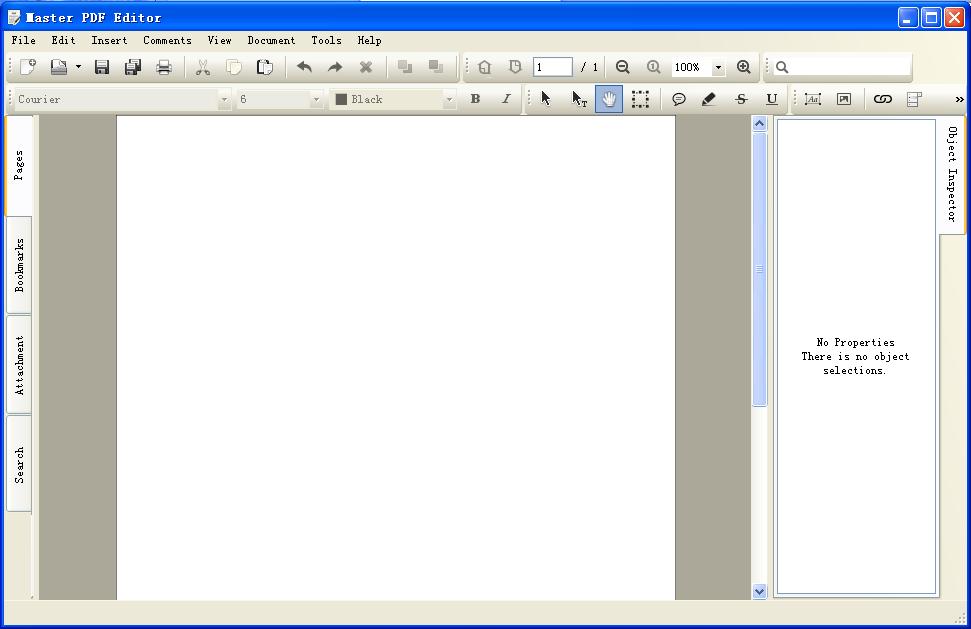The height and width of the screenshot is (629, 971).
Task: Open the Courier font dropdown
Action: [224, 99]
